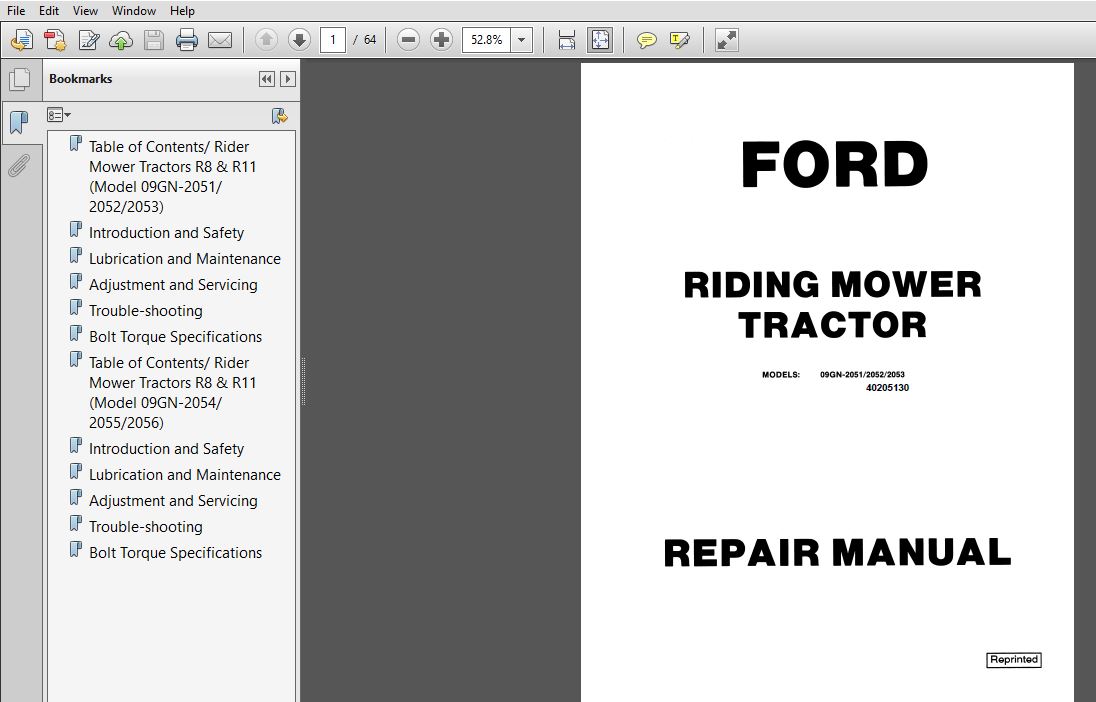1096x702 pixels.
Task: Click the page number field
Action: [333, 40]
